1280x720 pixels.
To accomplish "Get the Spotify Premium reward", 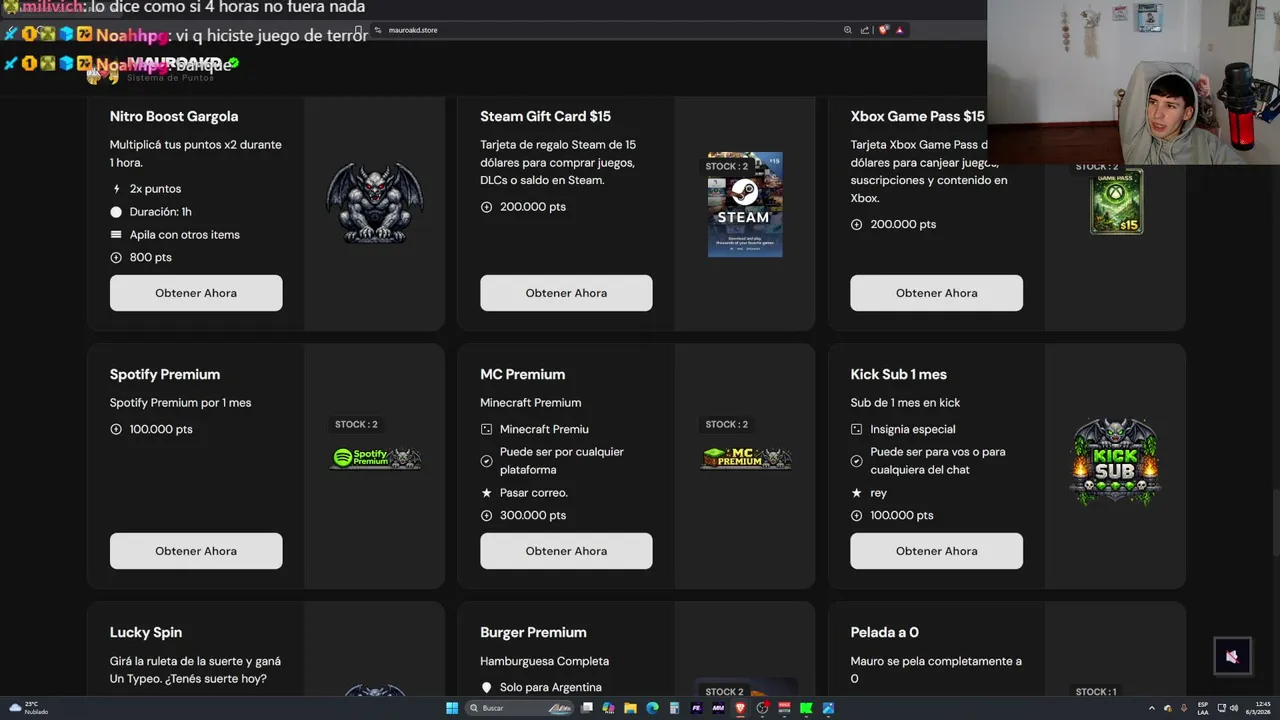I will (x=196, y=551).
